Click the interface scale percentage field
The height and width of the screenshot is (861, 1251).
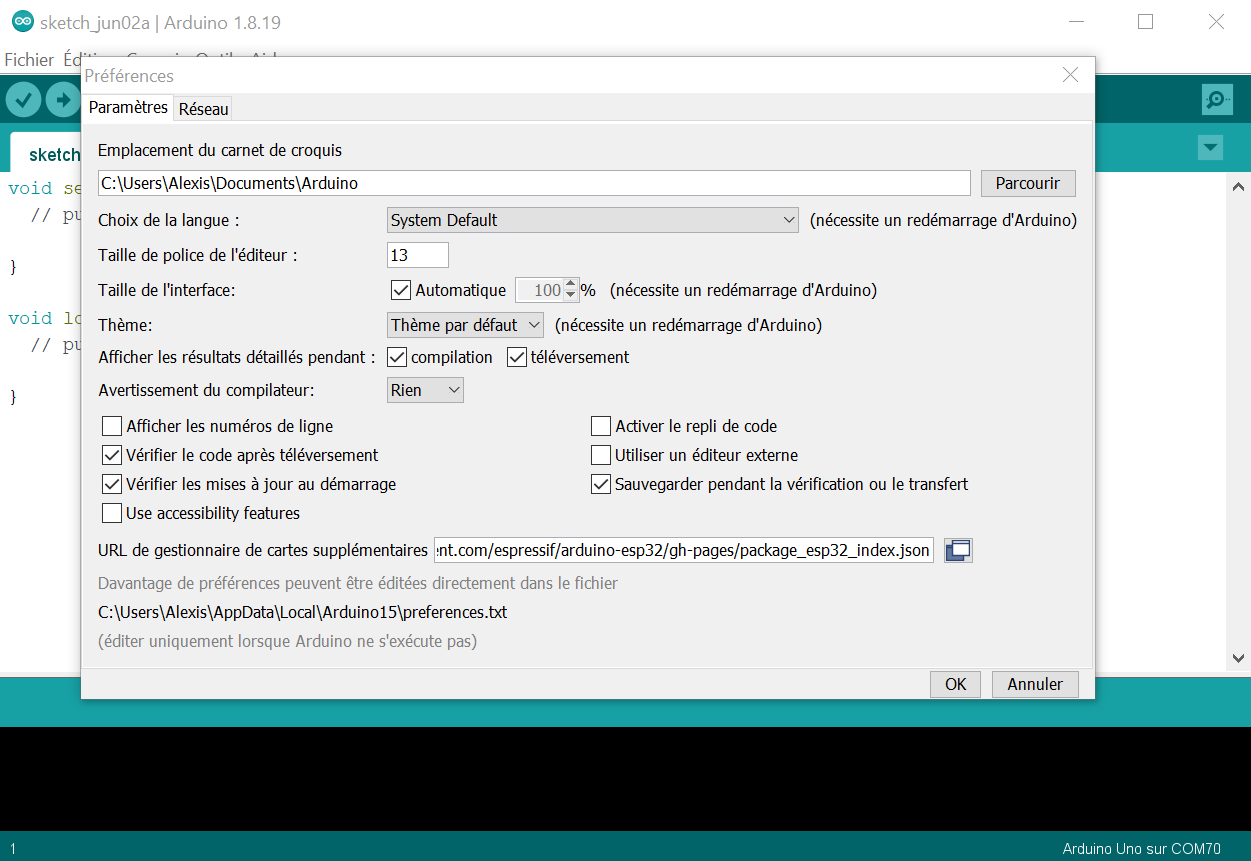tap(540, 291)
